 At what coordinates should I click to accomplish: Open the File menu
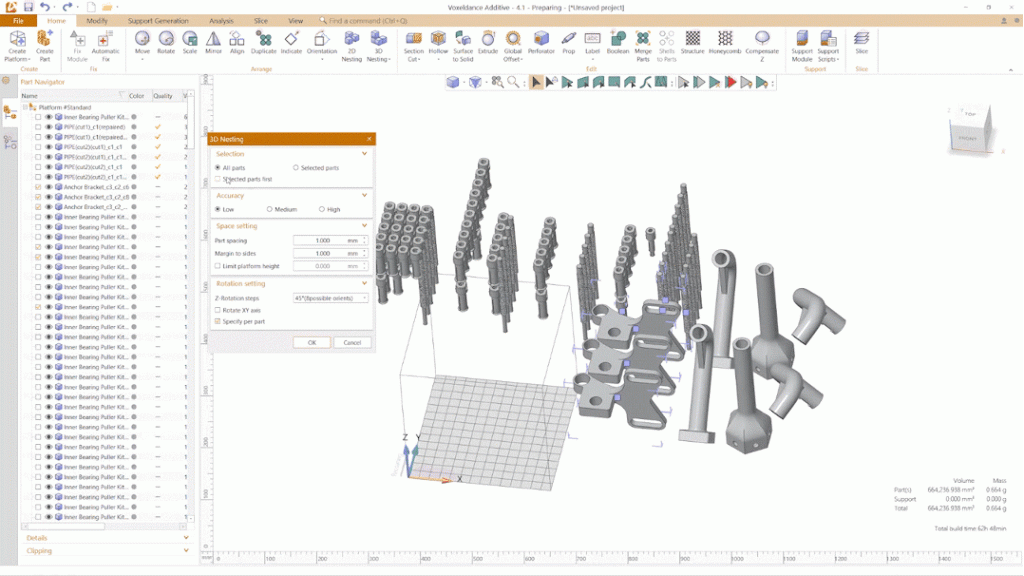point(18,20)
